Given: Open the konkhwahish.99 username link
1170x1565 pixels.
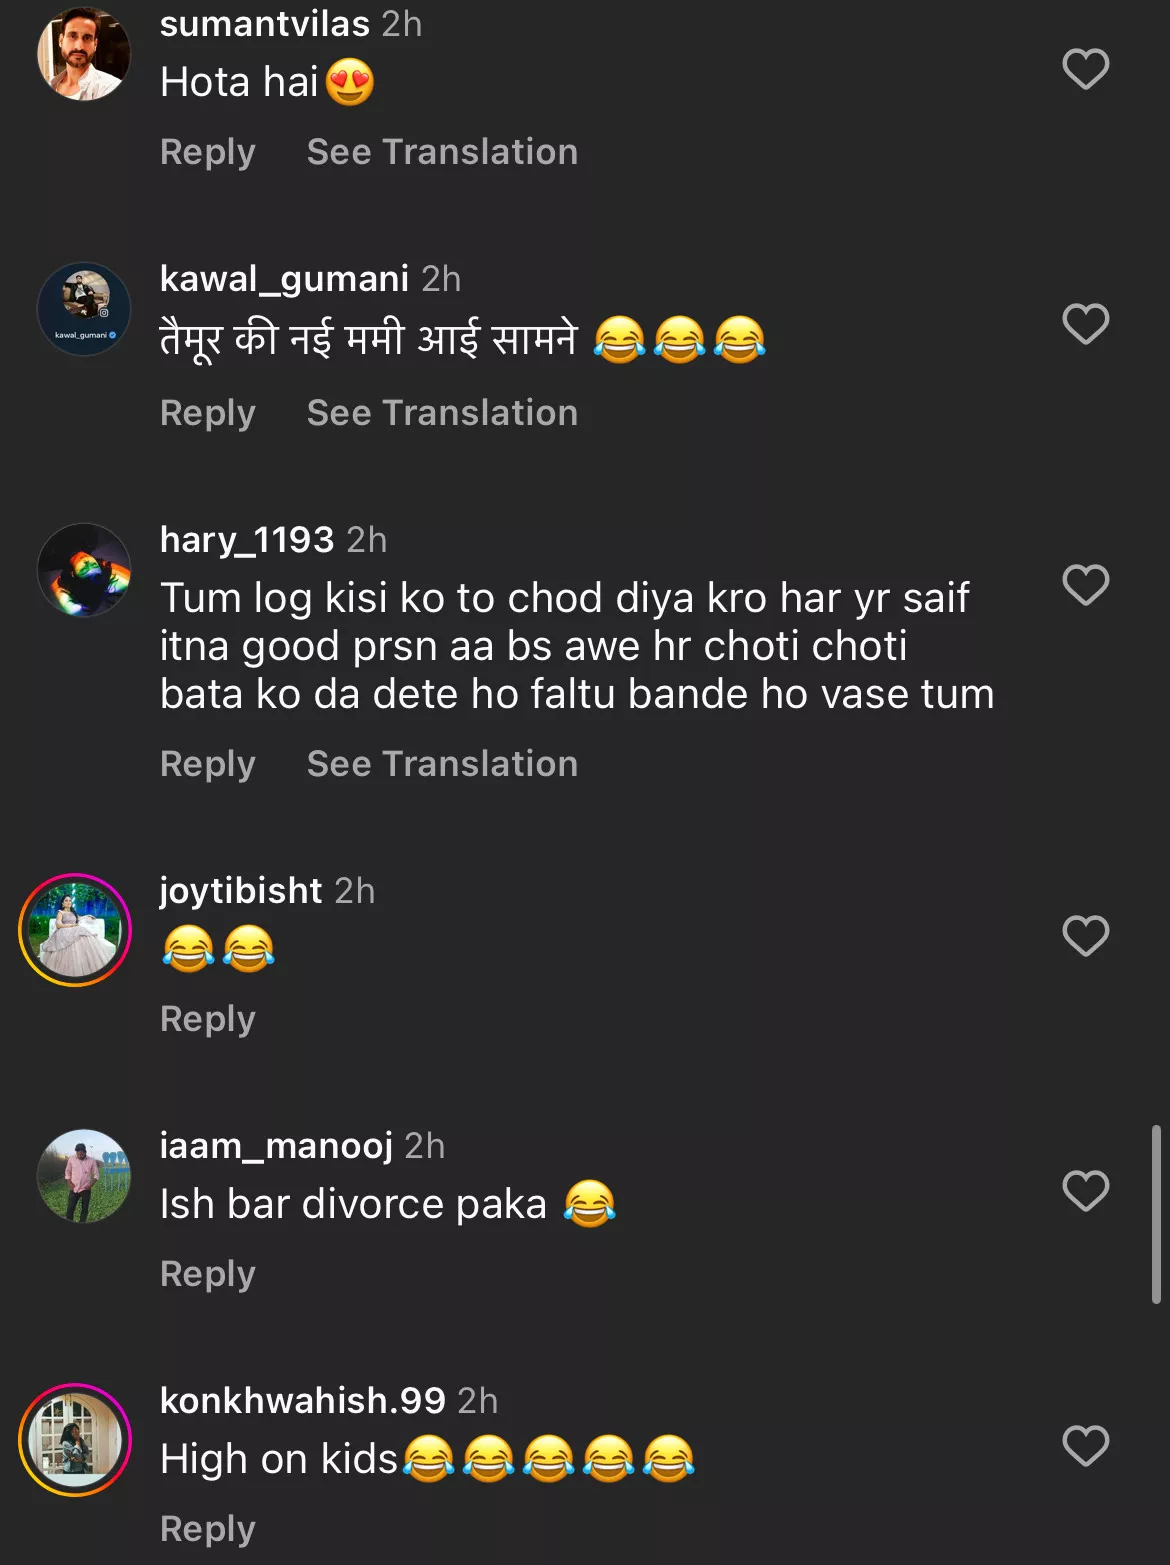Looking at the screenshot, I should (x=302, y=1401).
